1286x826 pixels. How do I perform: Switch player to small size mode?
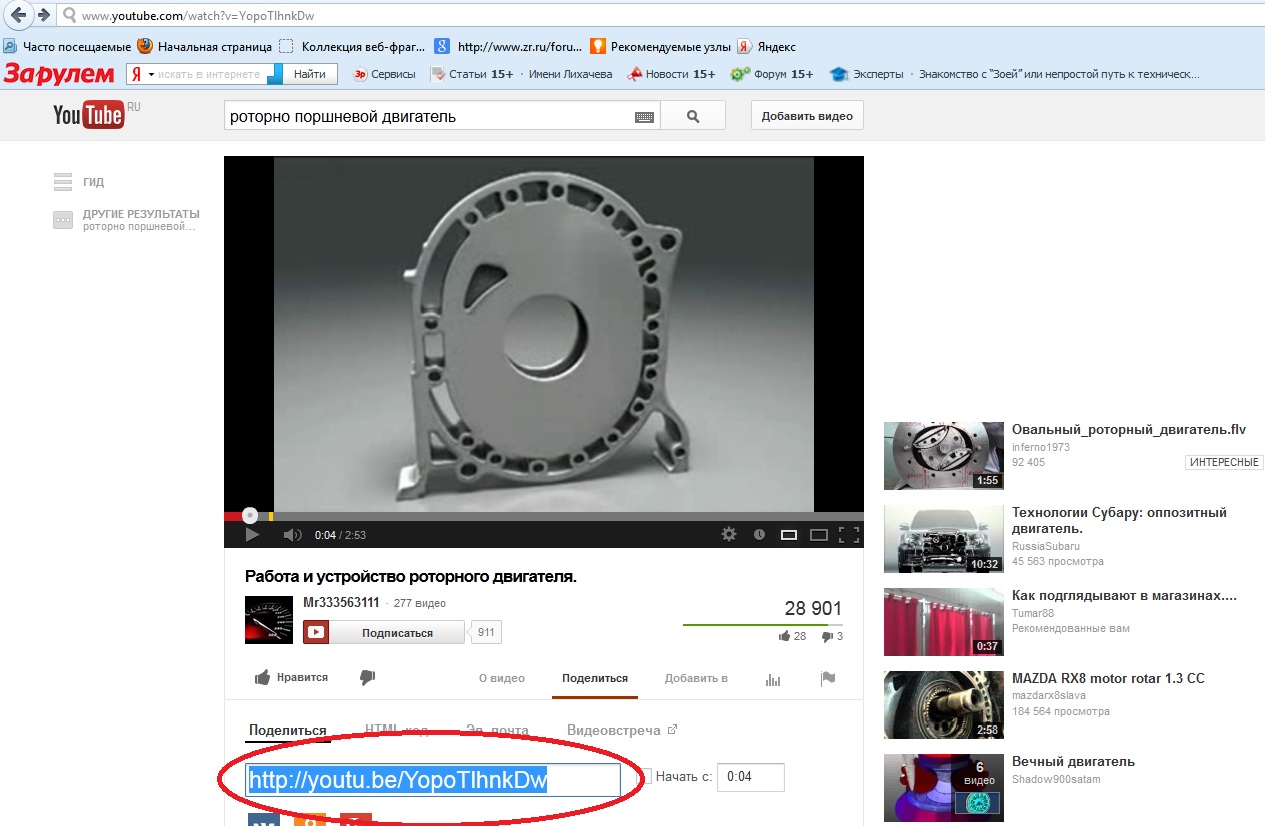788,535
